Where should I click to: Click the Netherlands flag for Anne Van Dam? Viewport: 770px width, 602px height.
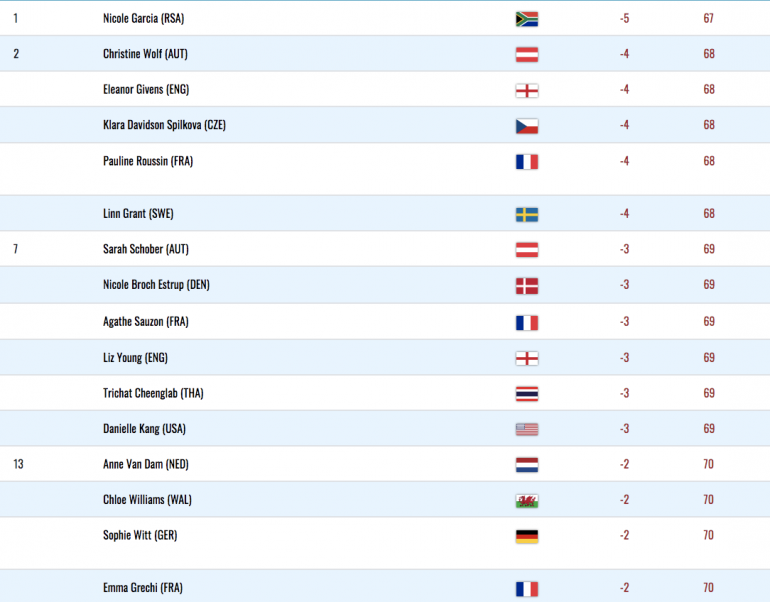pos(527,465)
